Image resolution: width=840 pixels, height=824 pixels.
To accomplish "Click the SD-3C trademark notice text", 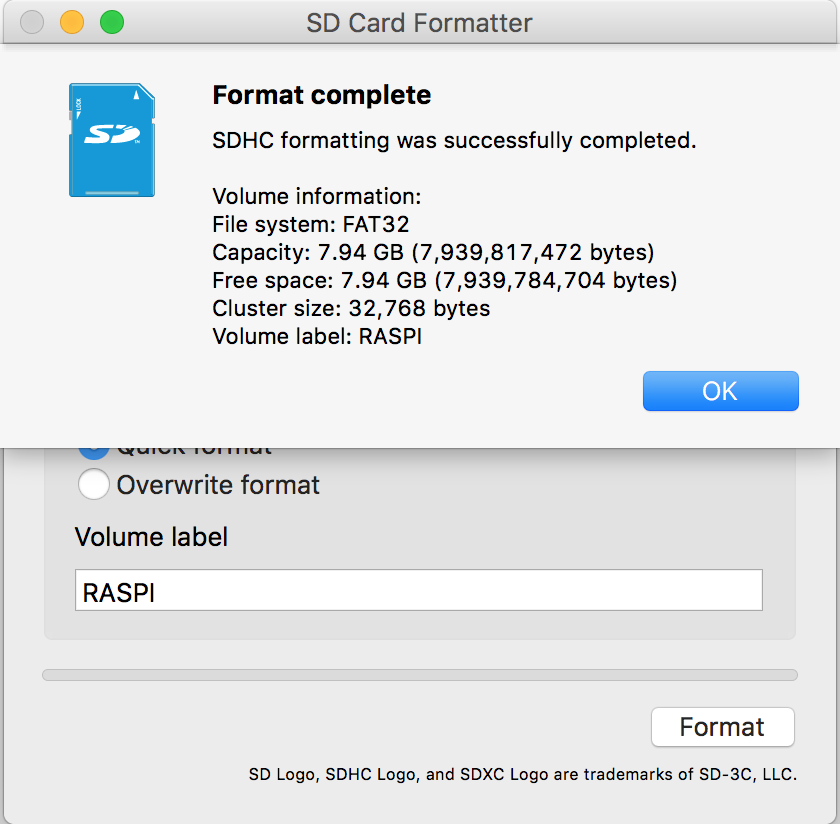I will click(x=522, y=774).
